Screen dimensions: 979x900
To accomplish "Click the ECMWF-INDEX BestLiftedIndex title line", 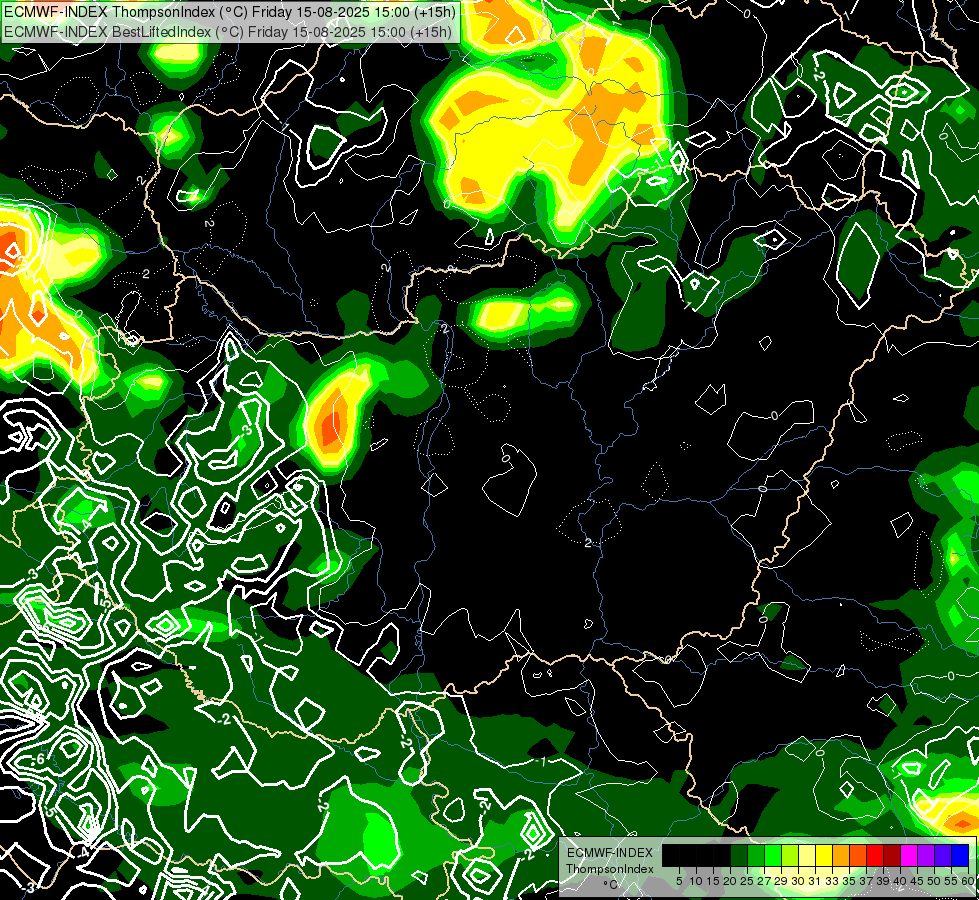I will (228, 31).
